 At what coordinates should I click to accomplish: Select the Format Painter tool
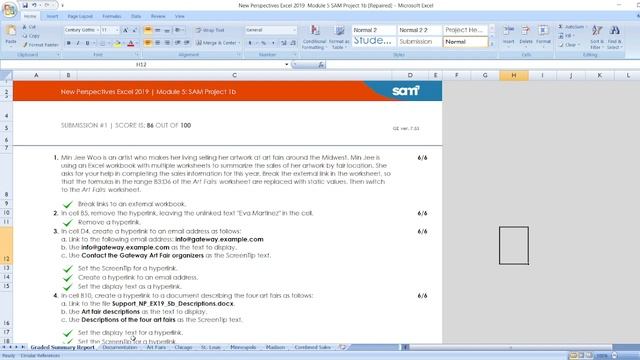click(41, 45)
